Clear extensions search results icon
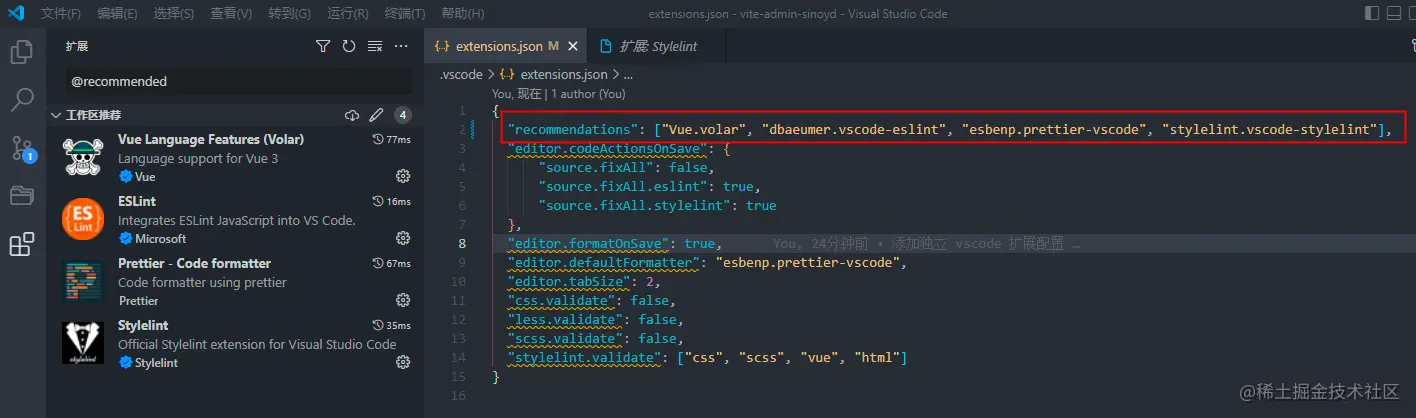This screenshot has width=1416, height=418. pos(375,46)
